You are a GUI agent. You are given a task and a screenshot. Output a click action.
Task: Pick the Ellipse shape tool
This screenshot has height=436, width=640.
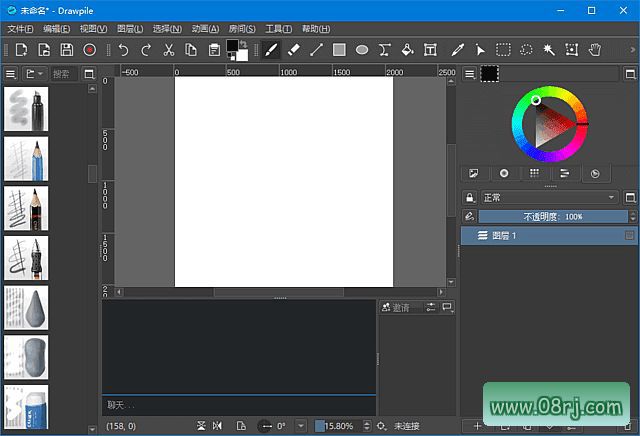[362, 49]
